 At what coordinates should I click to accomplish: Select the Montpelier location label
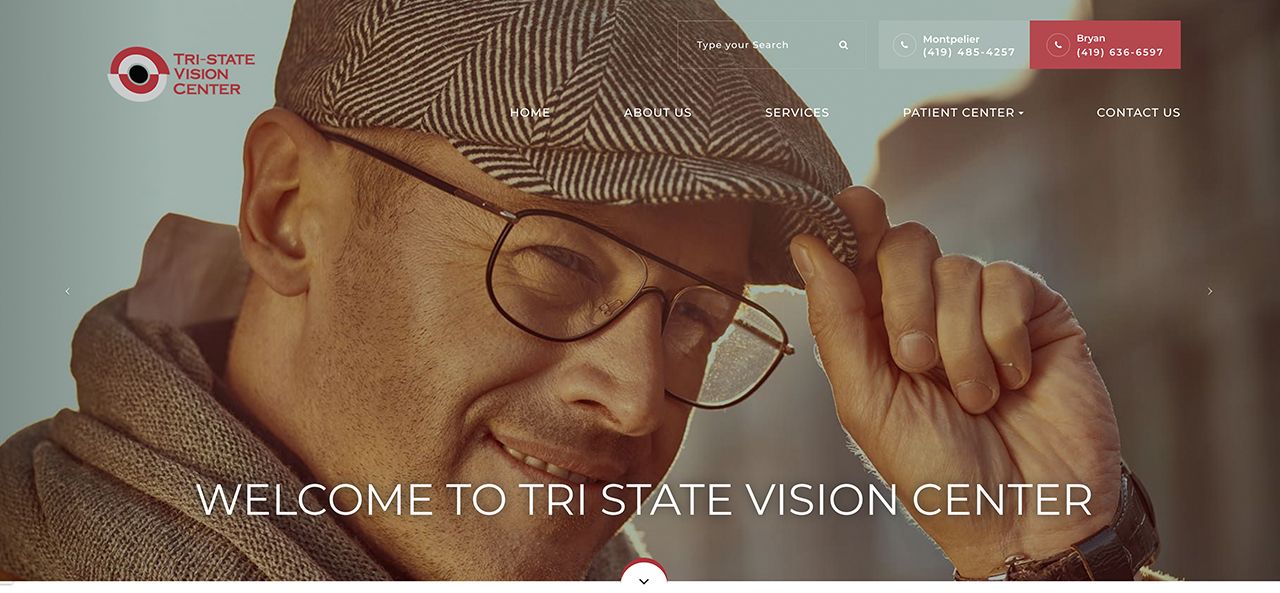951,39
